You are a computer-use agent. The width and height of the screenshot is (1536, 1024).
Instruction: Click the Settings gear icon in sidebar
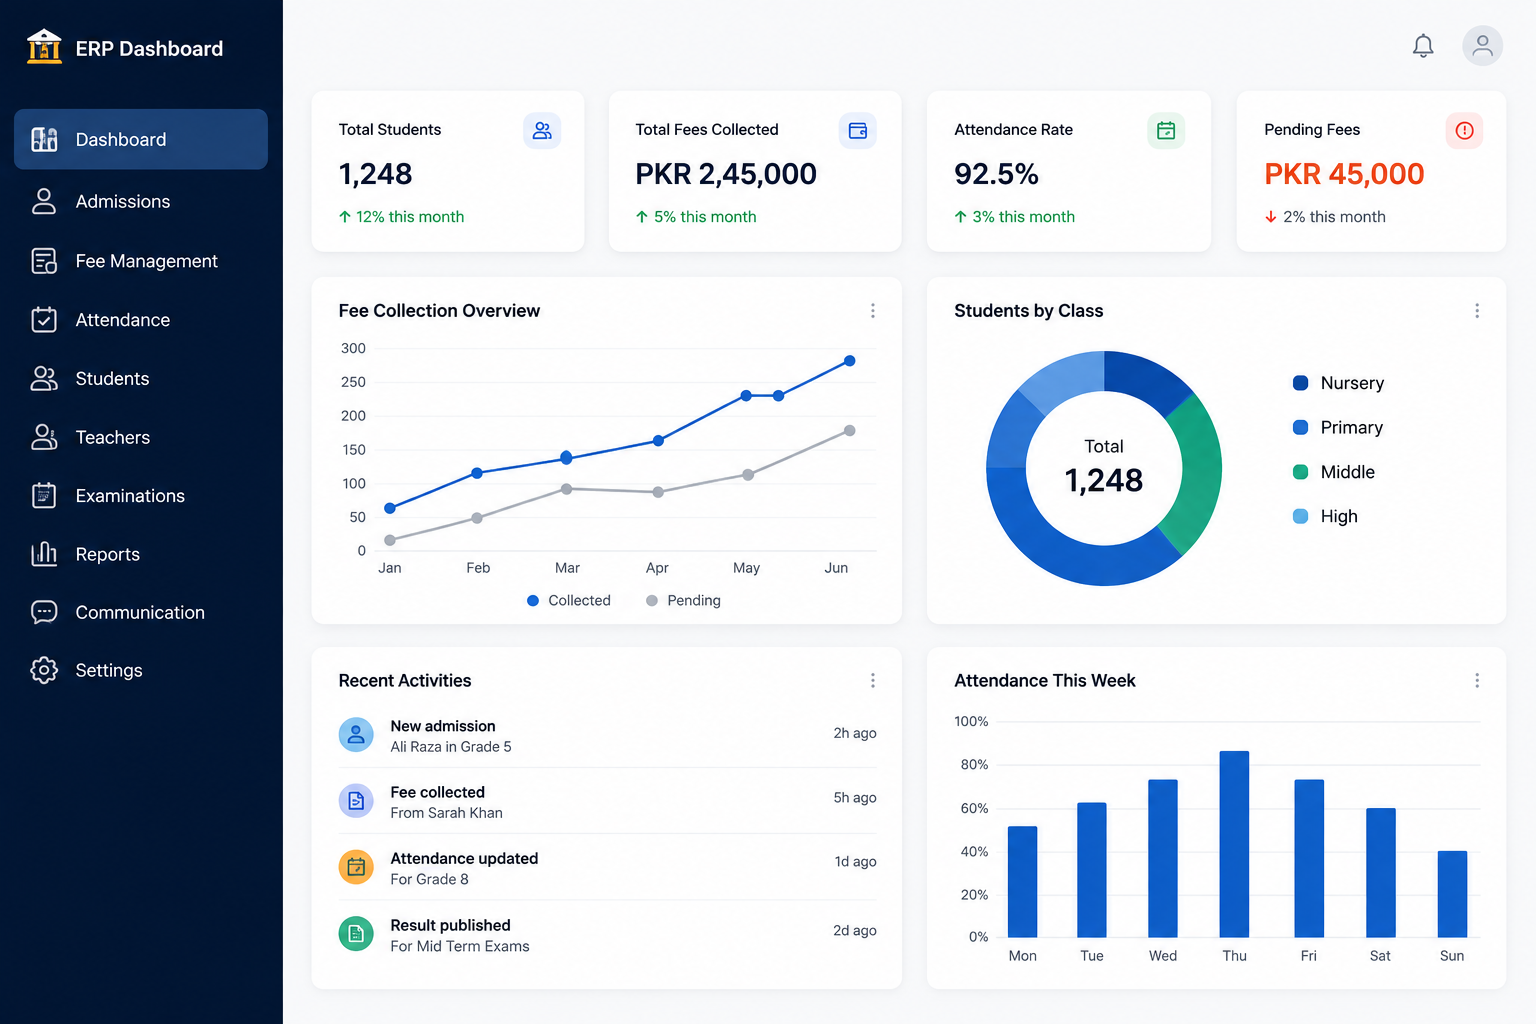(x=44, y=670)
